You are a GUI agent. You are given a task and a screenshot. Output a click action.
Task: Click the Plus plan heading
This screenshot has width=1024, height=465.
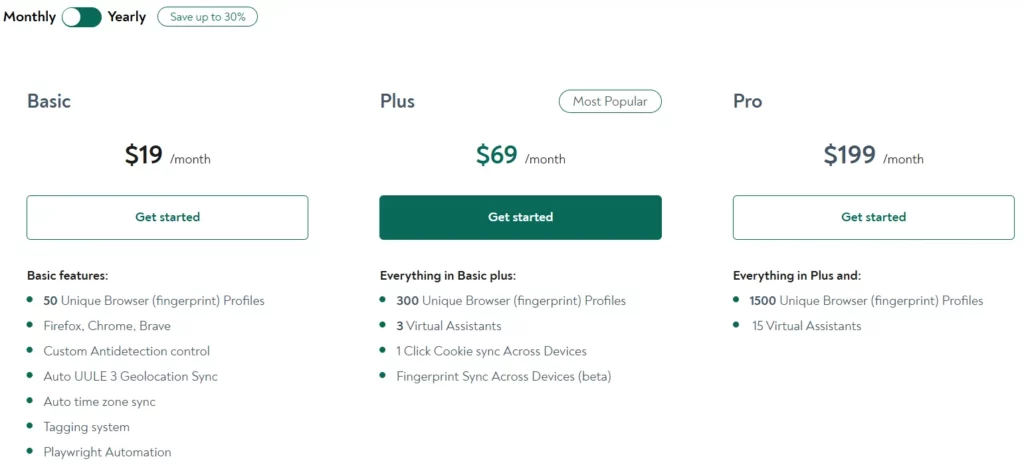pyautogui.click(x=397, y=101)
